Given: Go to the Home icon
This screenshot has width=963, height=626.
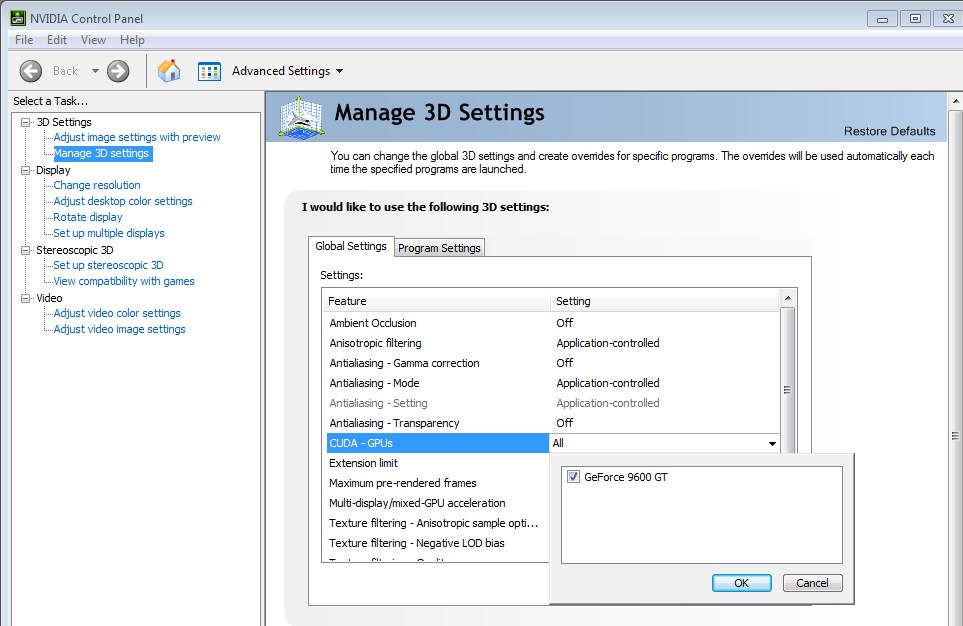Looking at the screenshot, I should [x=169, y=71].
